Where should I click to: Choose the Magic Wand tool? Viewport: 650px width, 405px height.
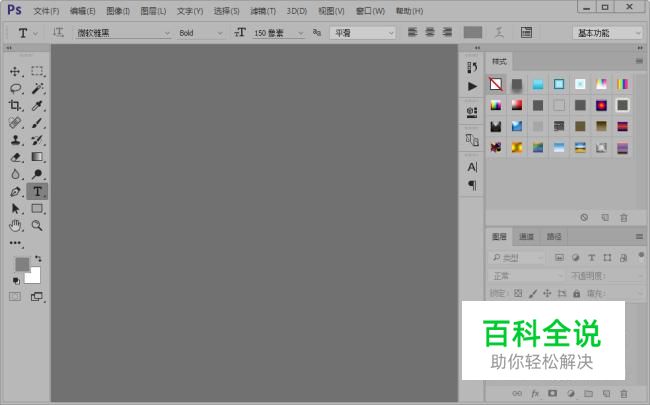coord(37,88)
